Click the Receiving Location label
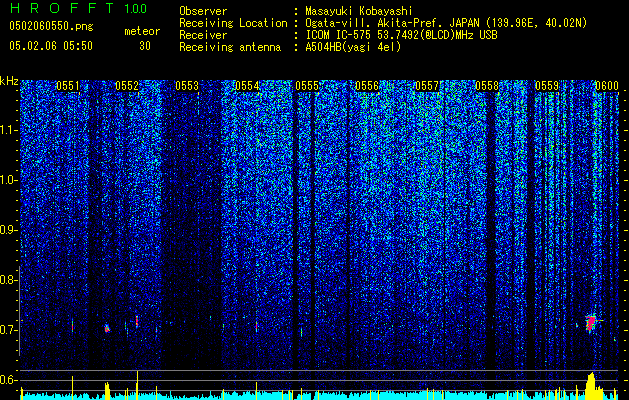The width and height of the screenshot is (629, 400). tap(233, 23)
